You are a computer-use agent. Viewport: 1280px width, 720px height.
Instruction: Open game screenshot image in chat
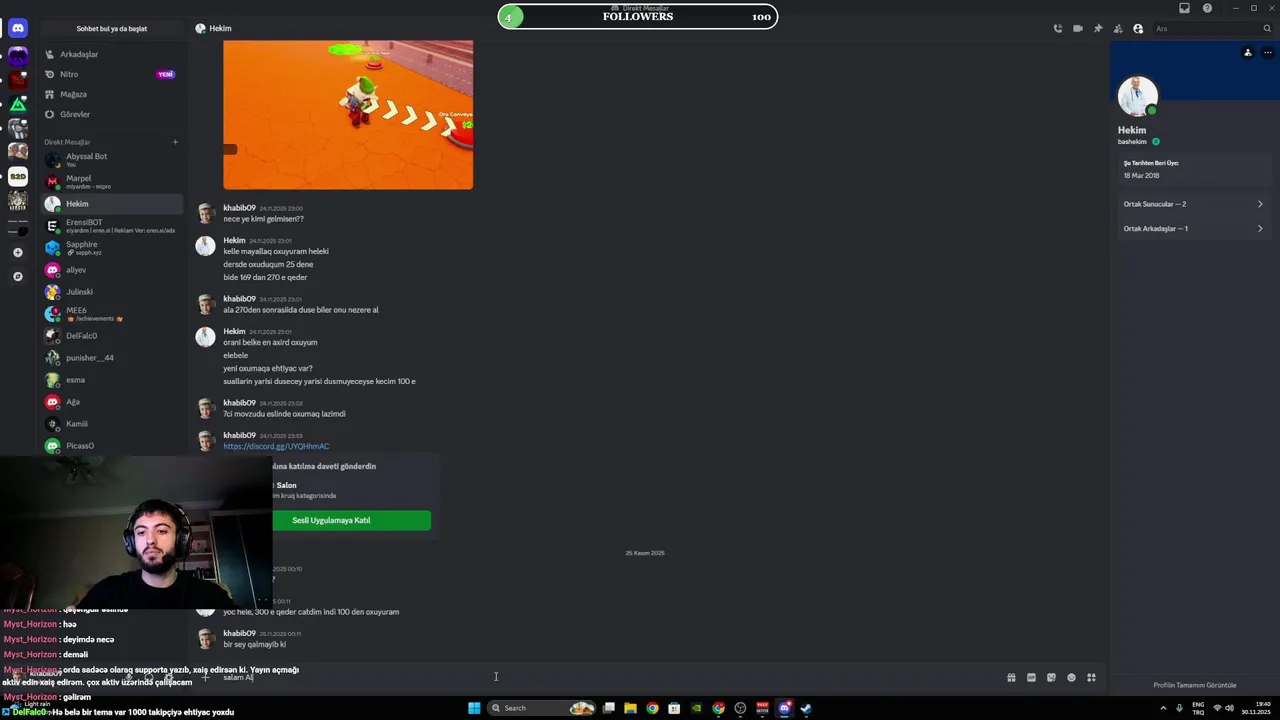[348, 114]
